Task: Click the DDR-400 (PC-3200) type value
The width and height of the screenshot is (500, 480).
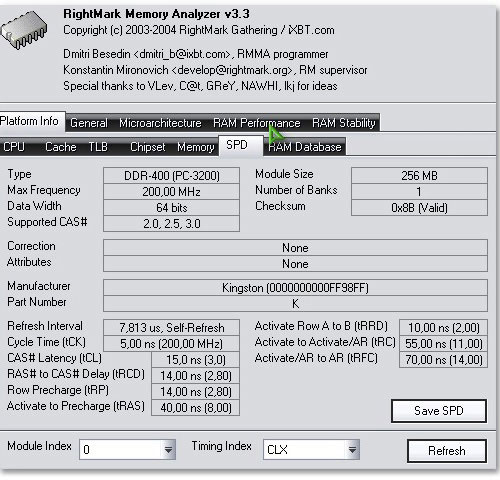Action: click(172, 175)
